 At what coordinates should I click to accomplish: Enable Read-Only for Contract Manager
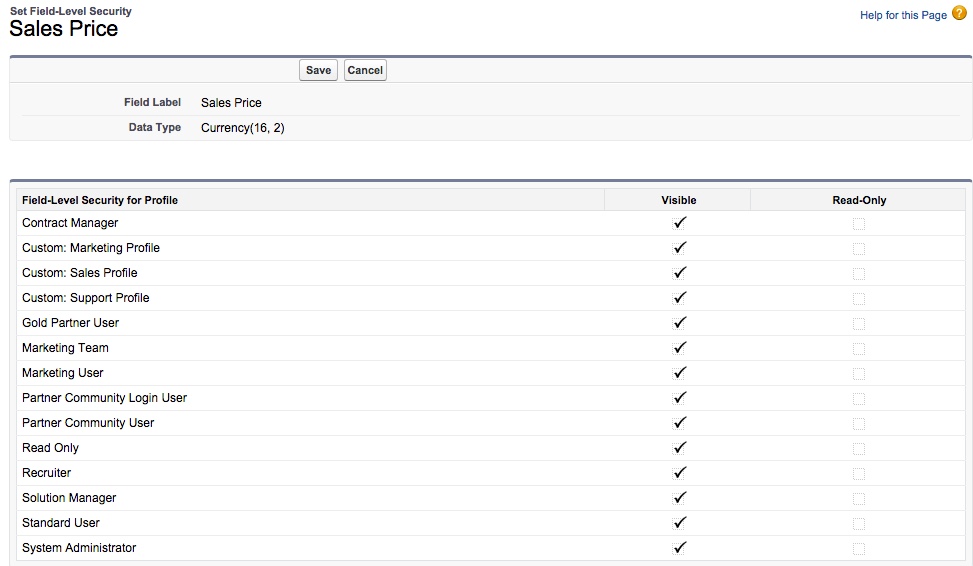(859, 224)
